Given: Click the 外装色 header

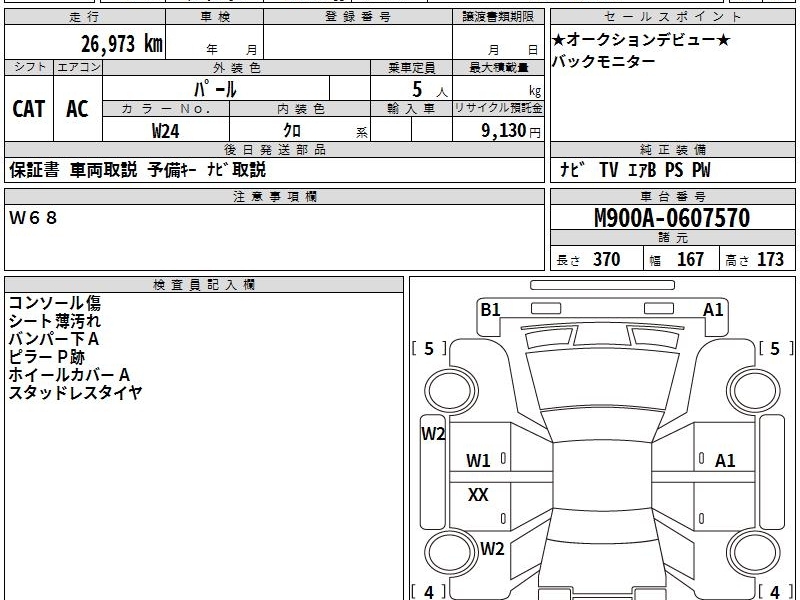Looking at the screenshot, I should click(x=237, y=67).
